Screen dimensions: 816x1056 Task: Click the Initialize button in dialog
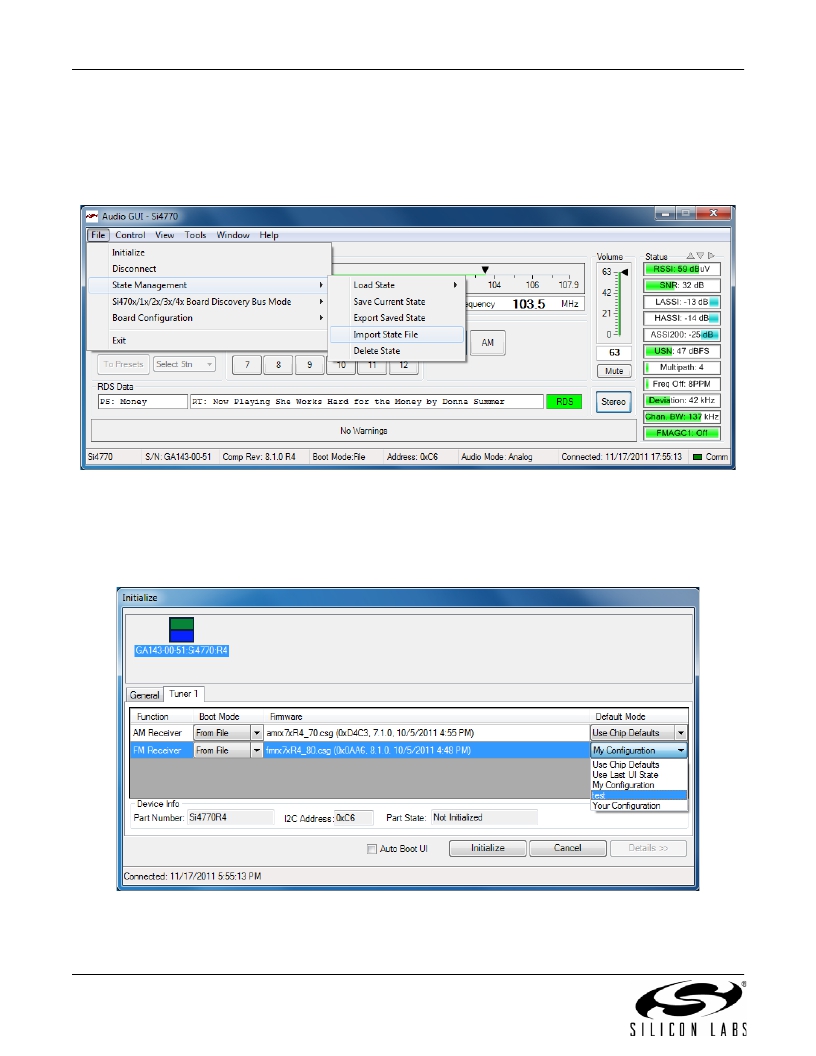[x=487, y=848]
